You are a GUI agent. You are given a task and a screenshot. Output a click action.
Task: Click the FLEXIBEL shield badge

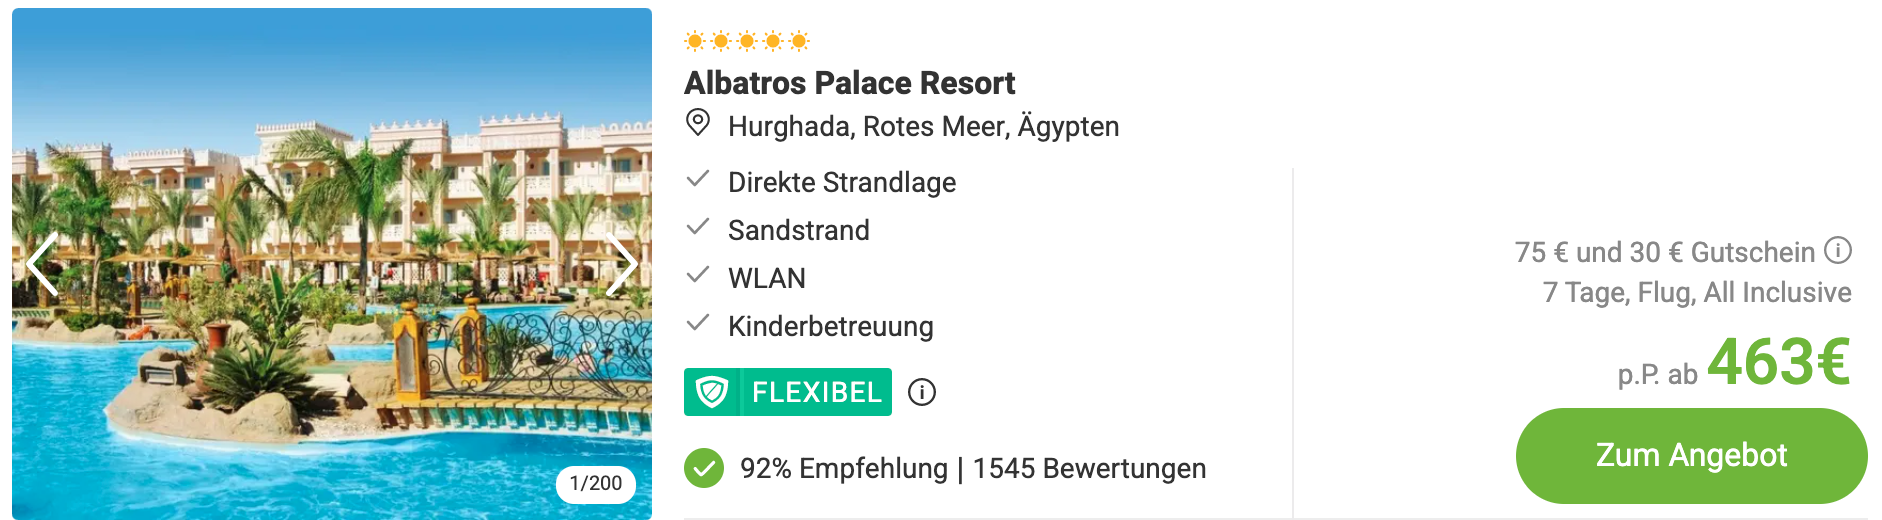coord(788,392)
